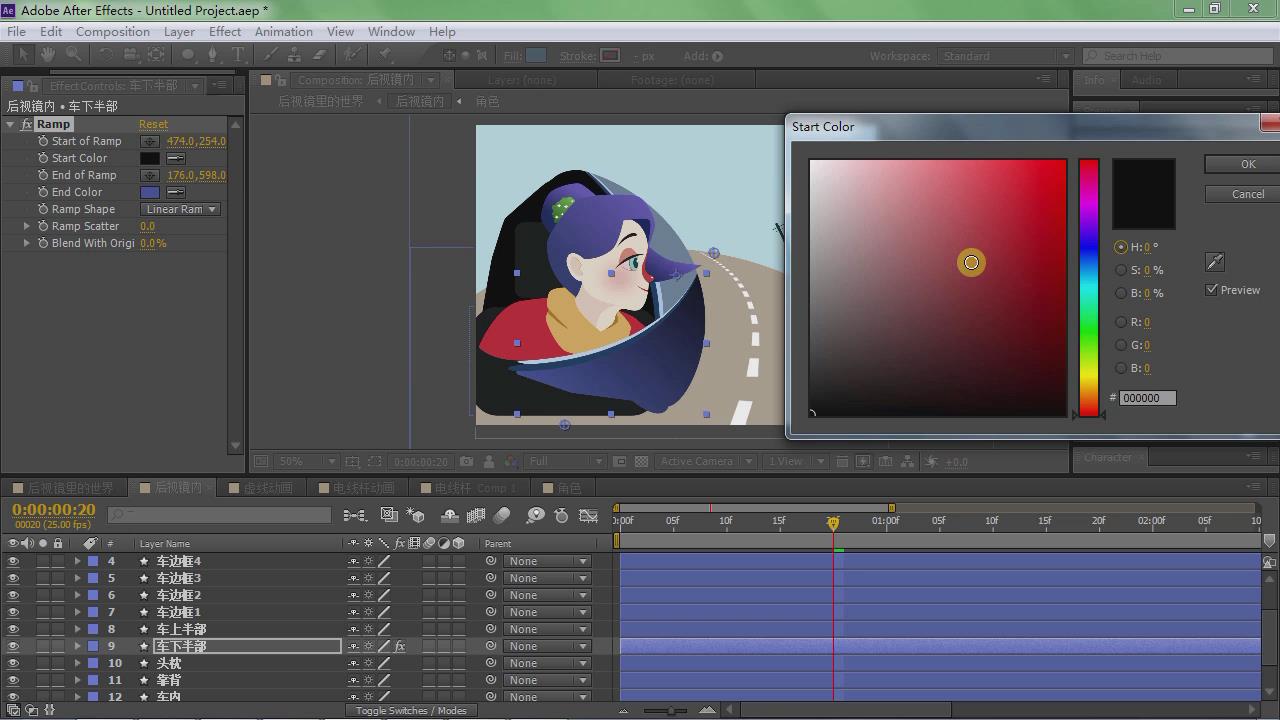Click End of Ramp crosshair point button
This screenshot has height=720, width=1280.
click(150, 175)
